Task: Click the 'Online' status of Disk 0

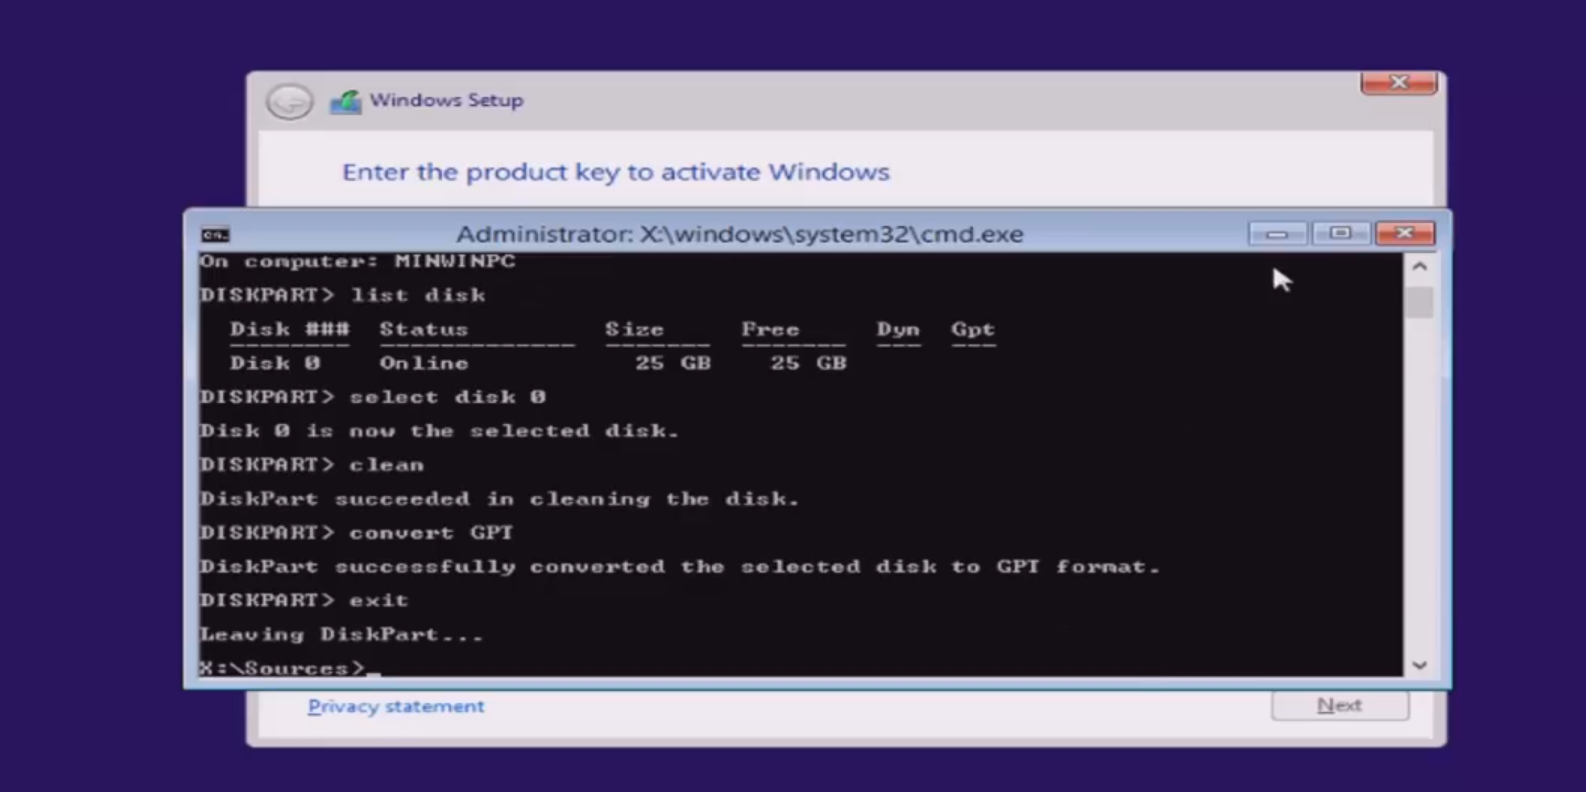Action: pyautogui.click(x=424, y=363)
